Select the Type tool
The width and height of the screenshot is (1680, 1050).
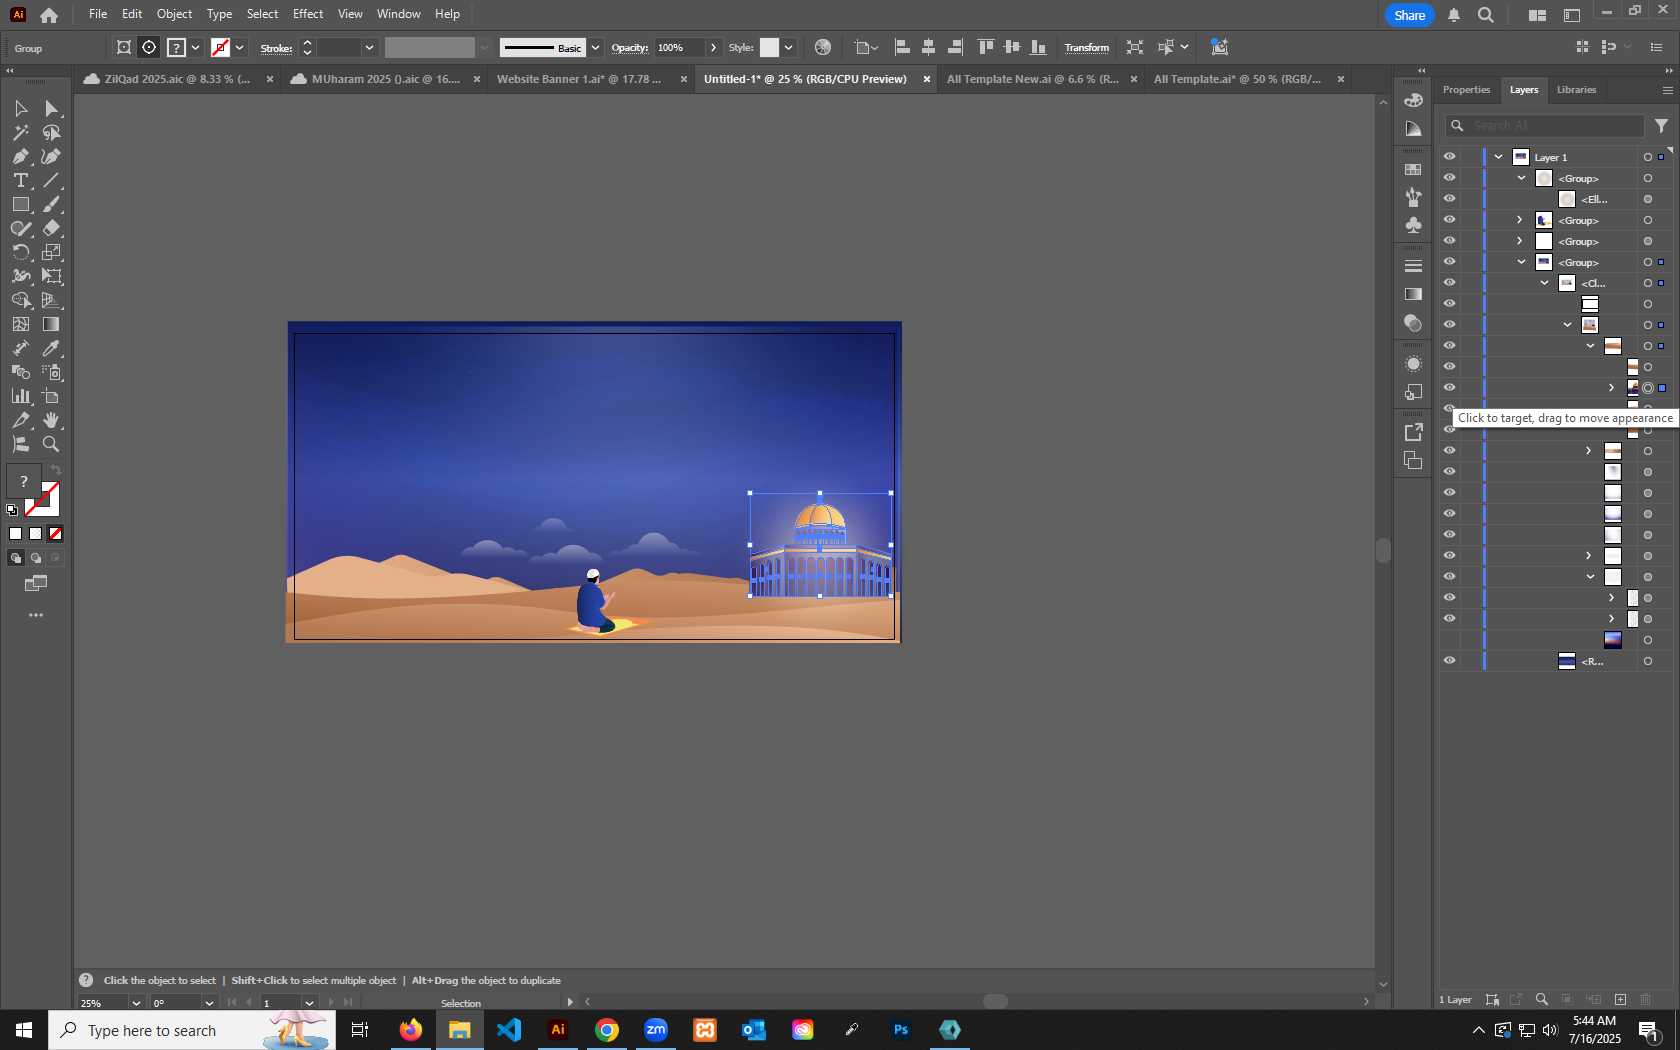click(20, 180)
